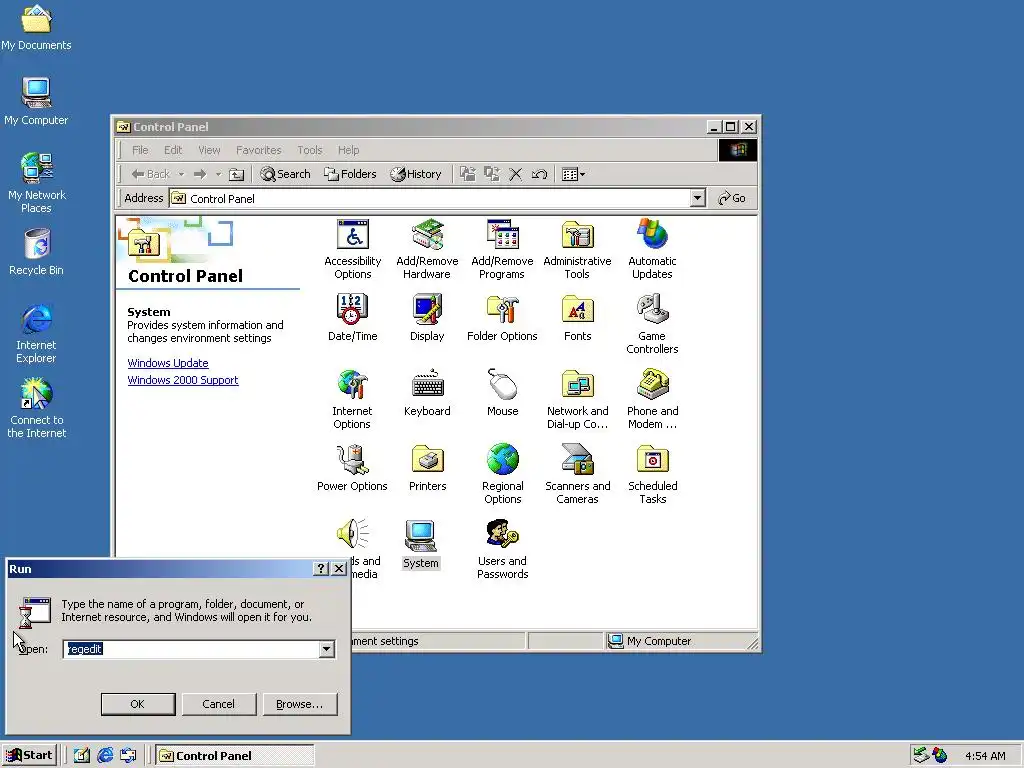Screen dimensions: 1024x768
Task: Click the History toolbar button
Action: point(416,174)
